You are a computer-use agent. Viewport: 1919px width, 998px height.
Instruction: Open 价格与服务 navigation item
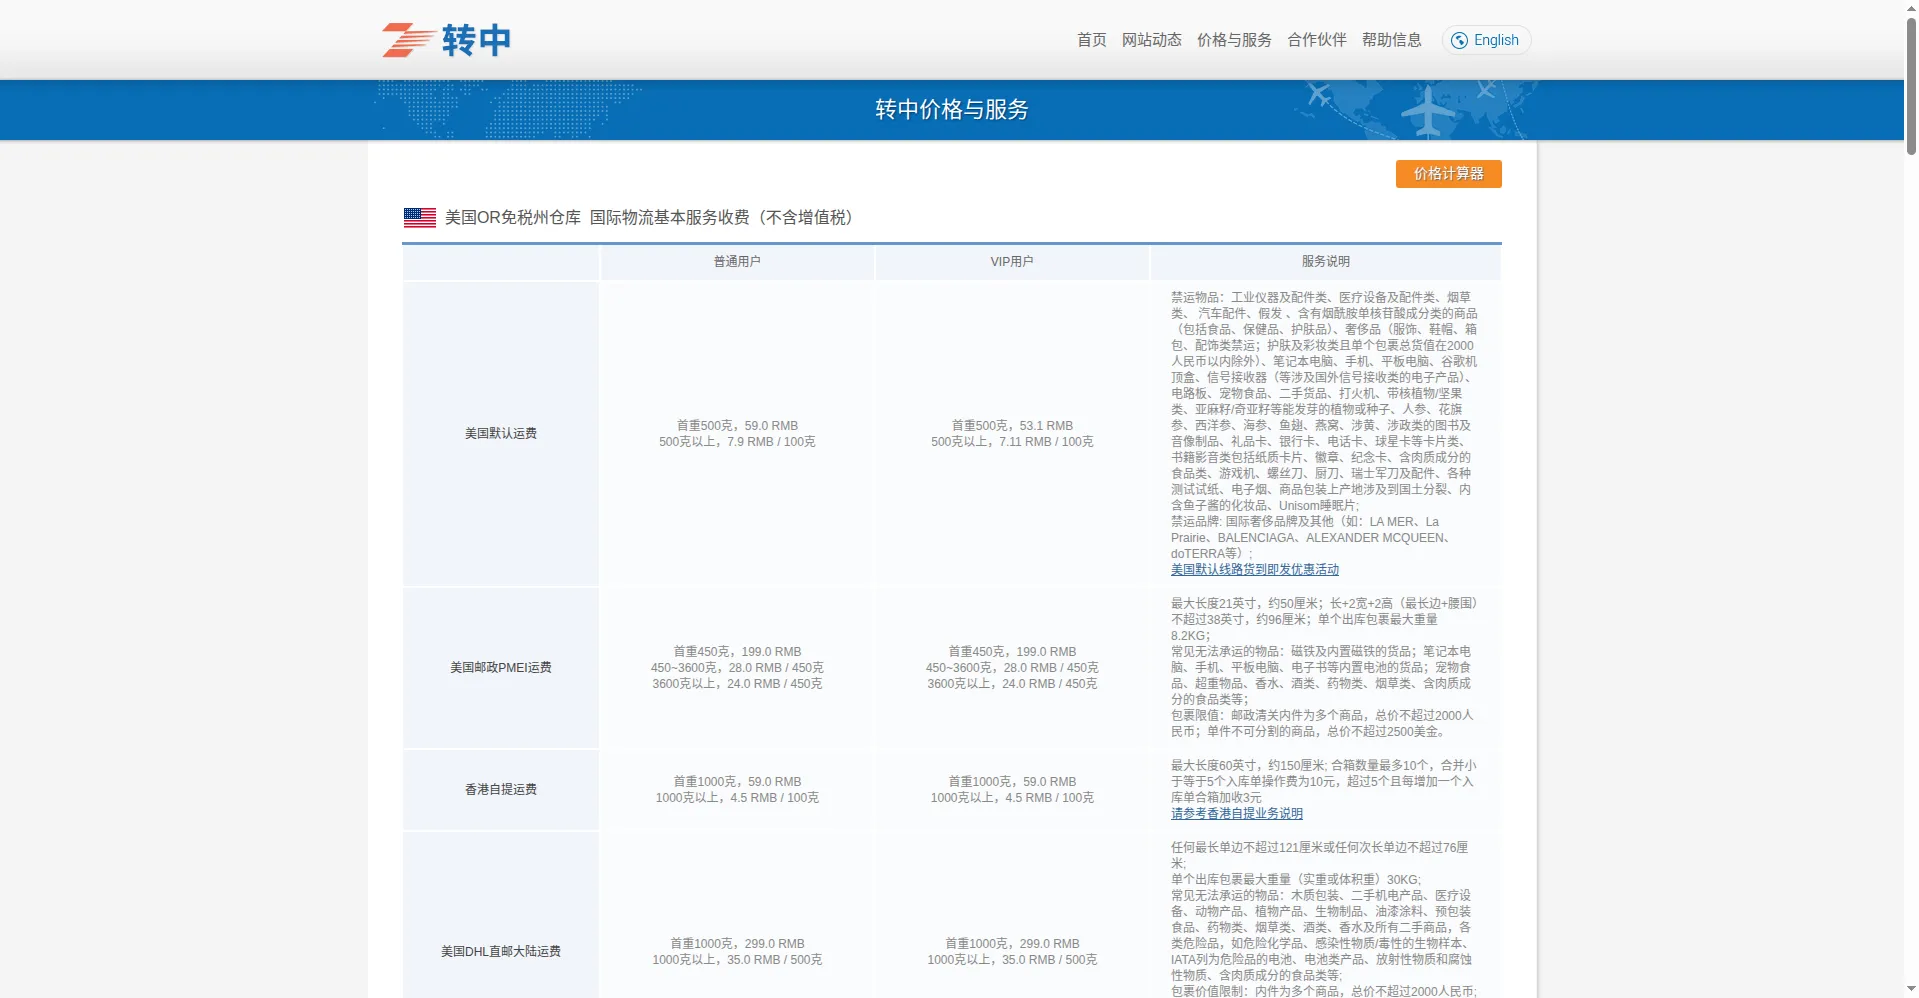(1234, 40)
